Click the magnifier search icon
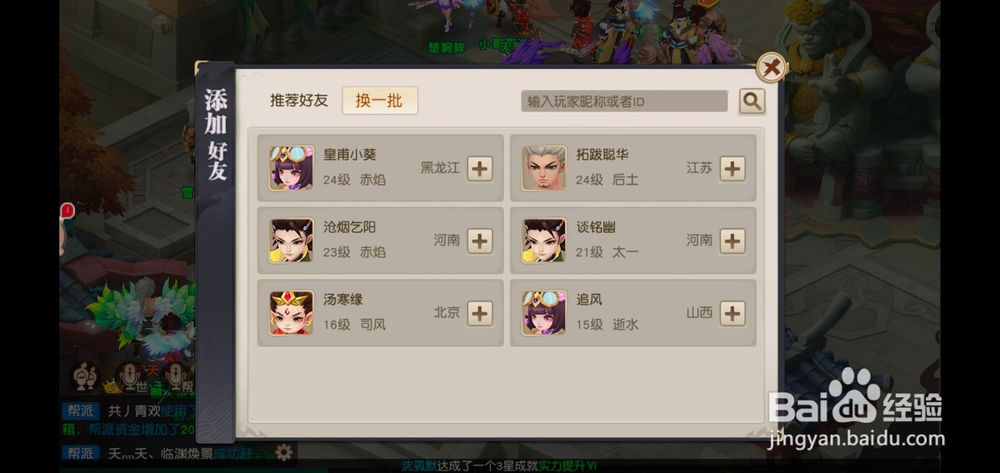1000x473 pixels. [752, 101]
